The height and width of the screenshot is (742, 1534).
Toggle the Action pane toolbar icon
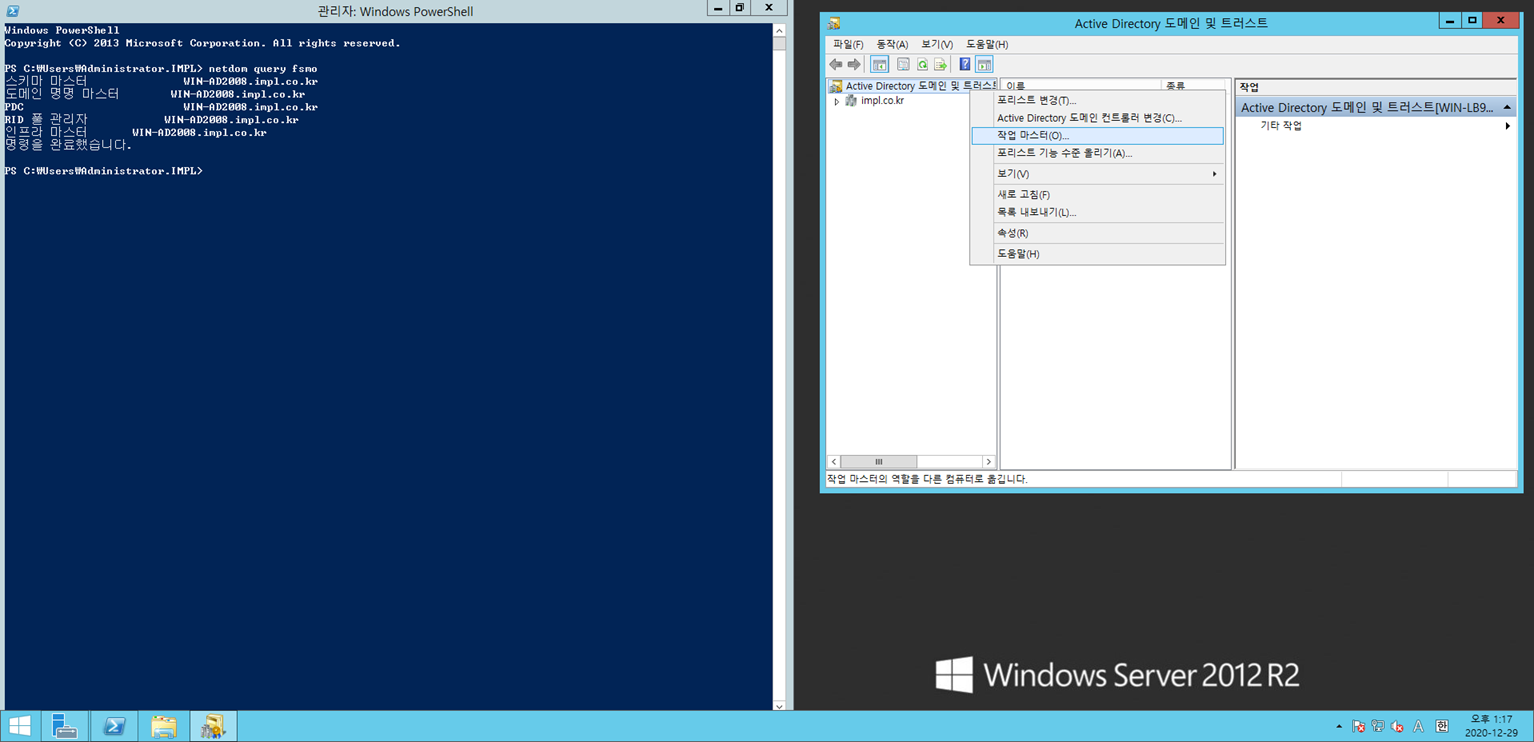coord(984,65)
